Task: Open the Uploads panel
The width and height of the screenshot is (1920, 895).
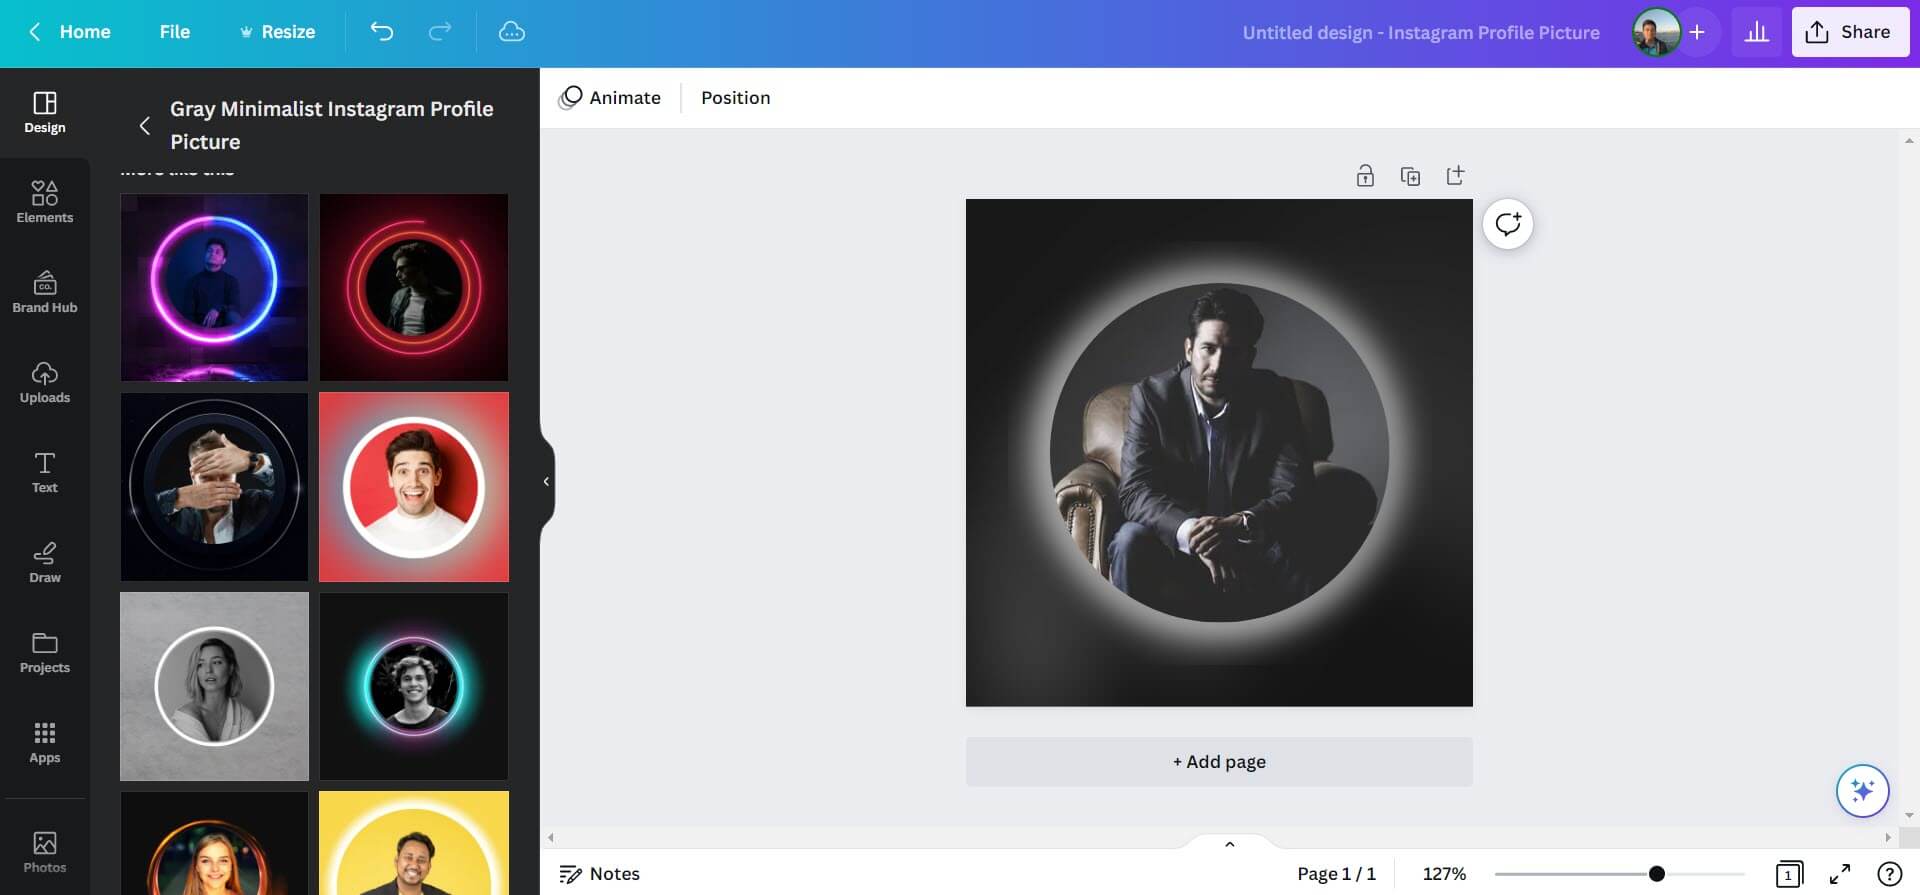Action: 44,381
